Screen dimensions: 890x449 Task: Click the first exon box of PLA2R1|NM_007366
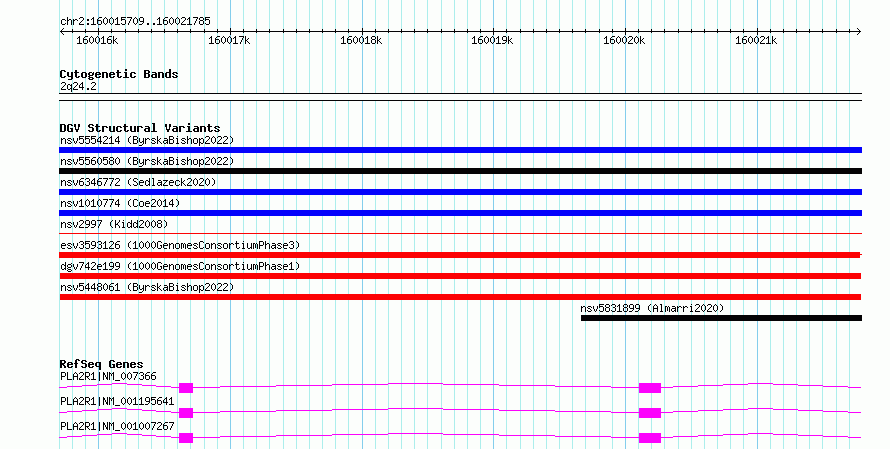tap(186, 388)
